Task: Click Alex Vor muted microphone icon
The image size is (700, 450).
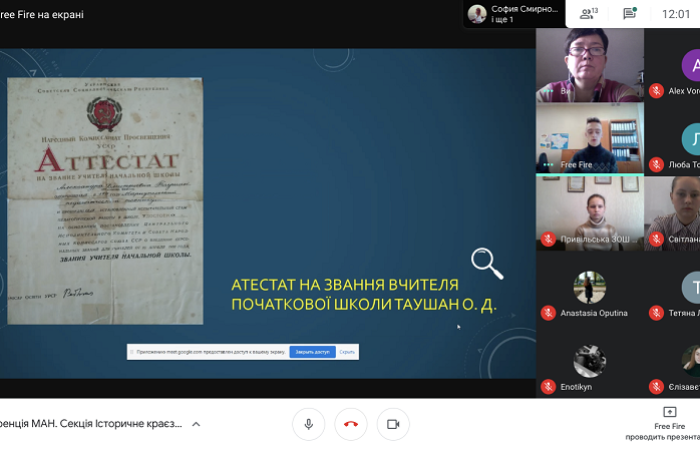Action: tap(656, 91)
